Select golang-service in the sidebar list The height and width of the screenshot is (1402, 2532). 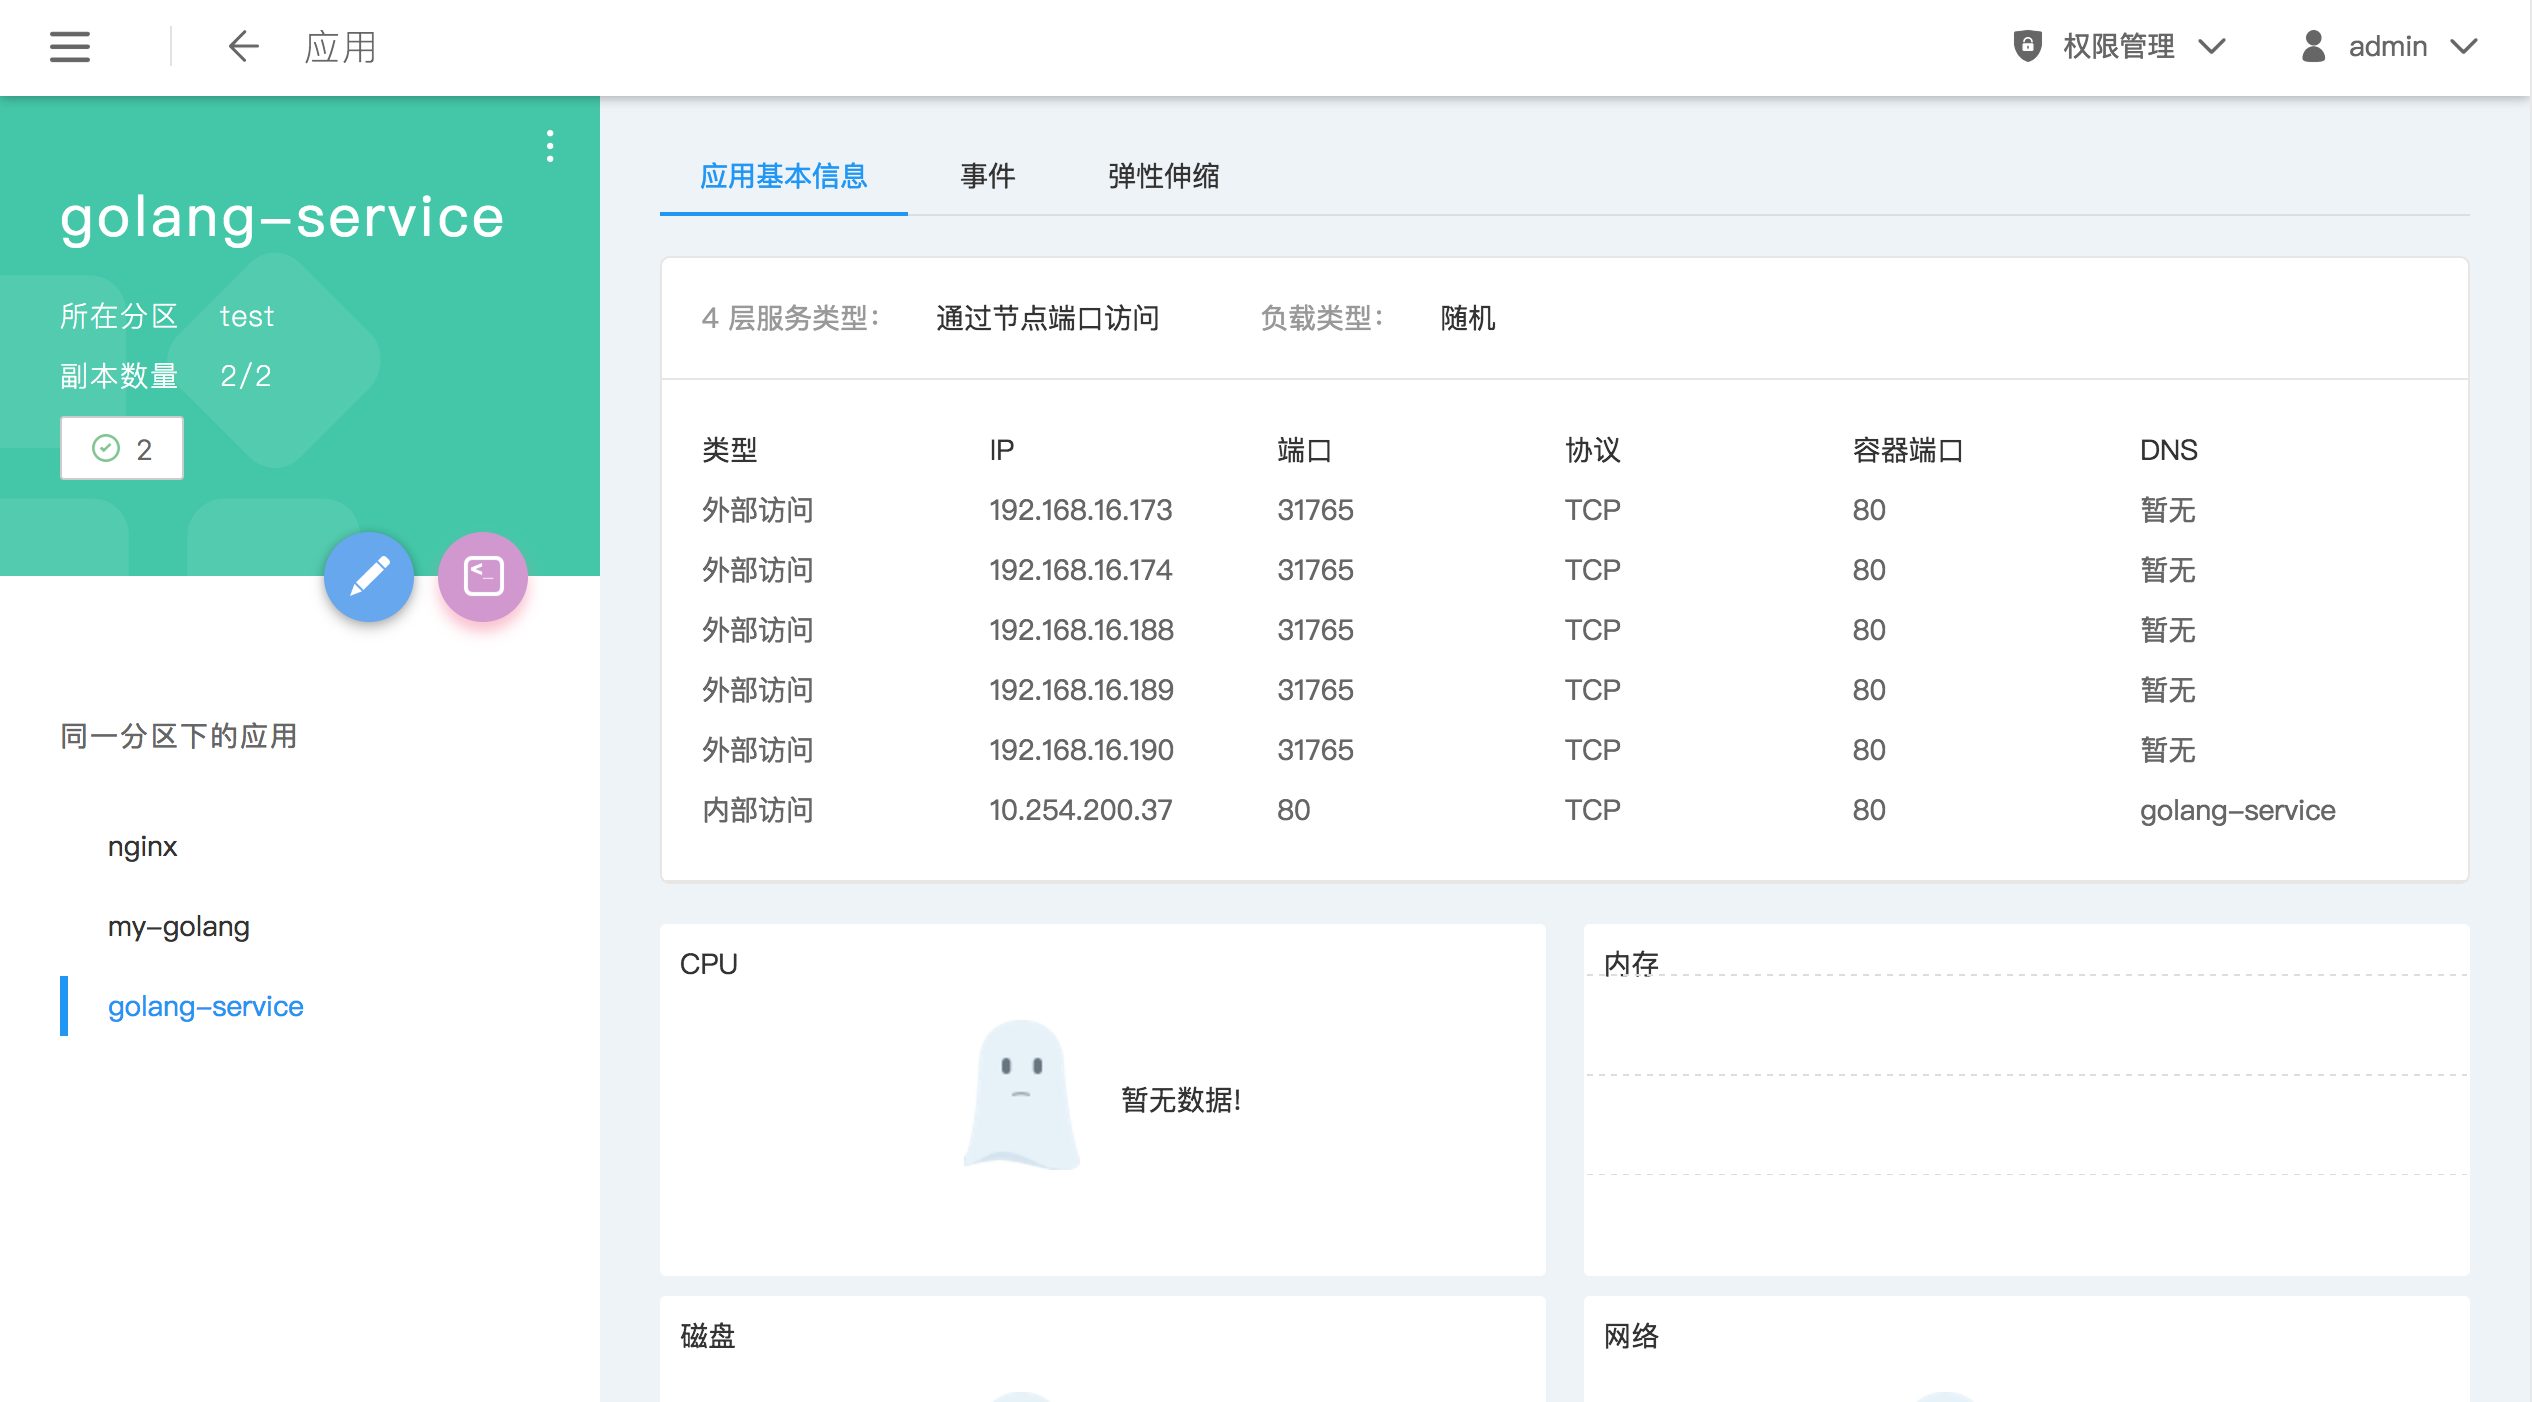pos(205,1007)
